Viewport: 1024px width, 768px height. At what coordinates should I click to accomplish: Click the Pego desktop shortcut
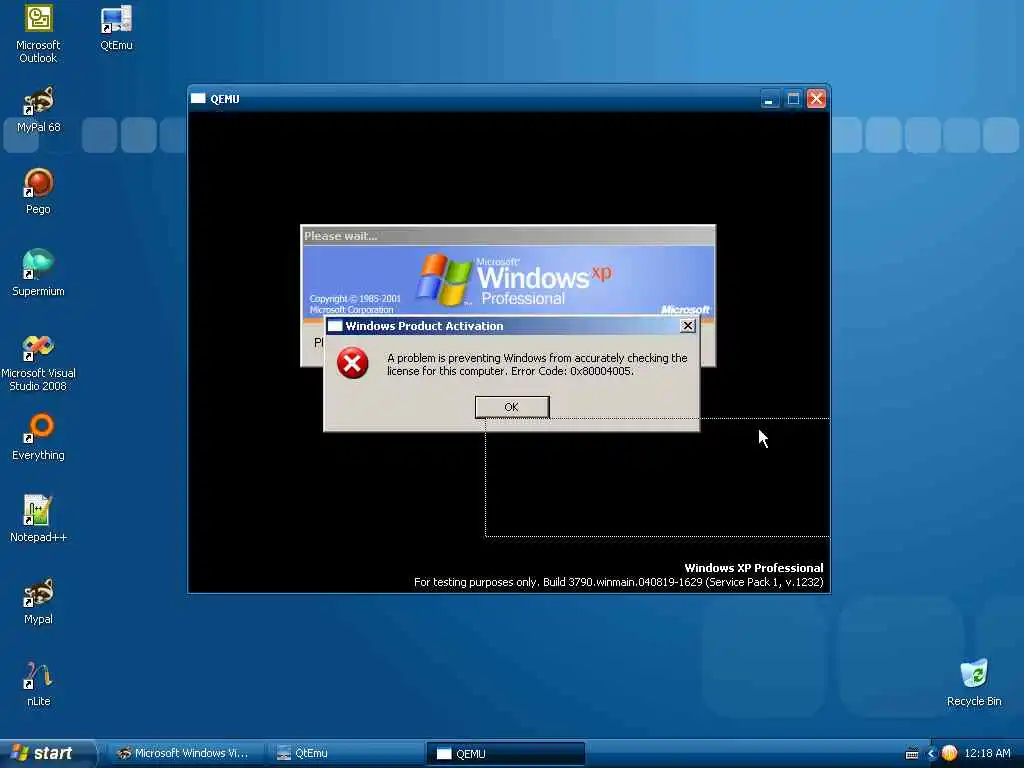coord(39,191)
